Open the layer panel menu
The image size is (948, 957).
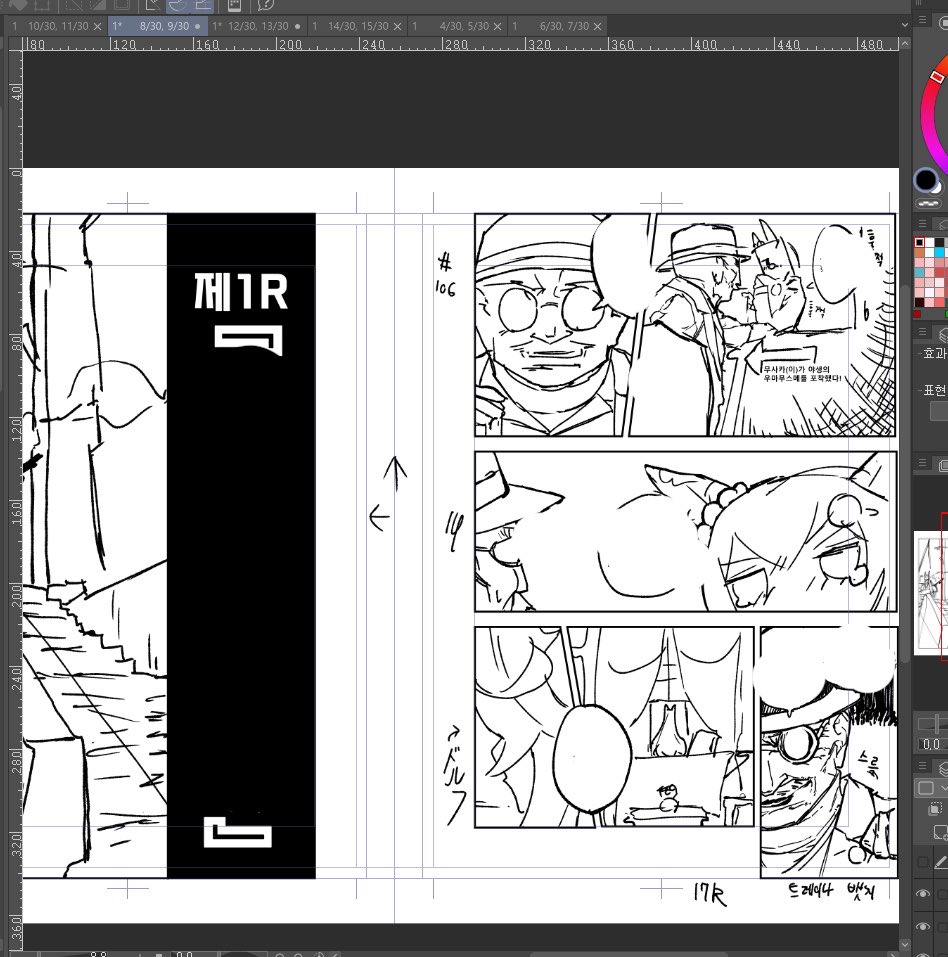point(922,765)
